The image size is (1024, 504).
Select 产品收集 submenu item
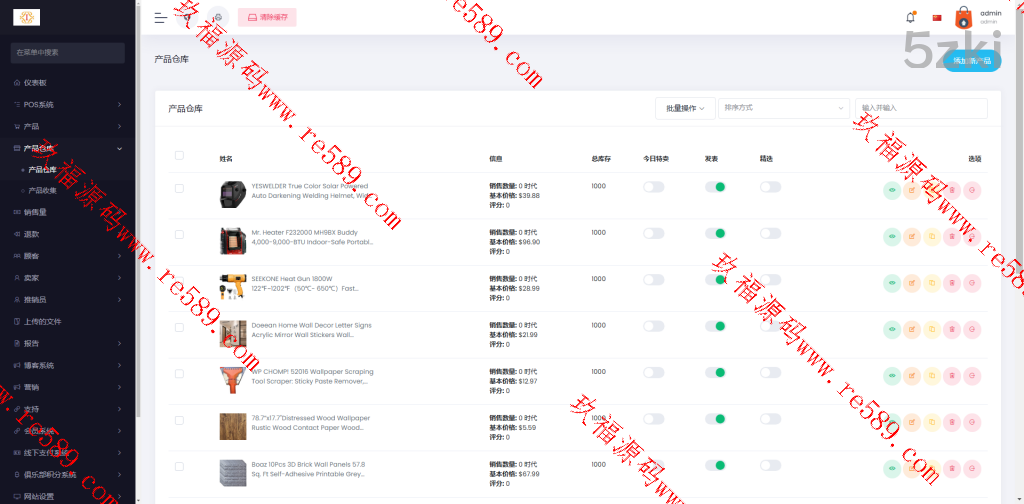(x=42, y=190)
